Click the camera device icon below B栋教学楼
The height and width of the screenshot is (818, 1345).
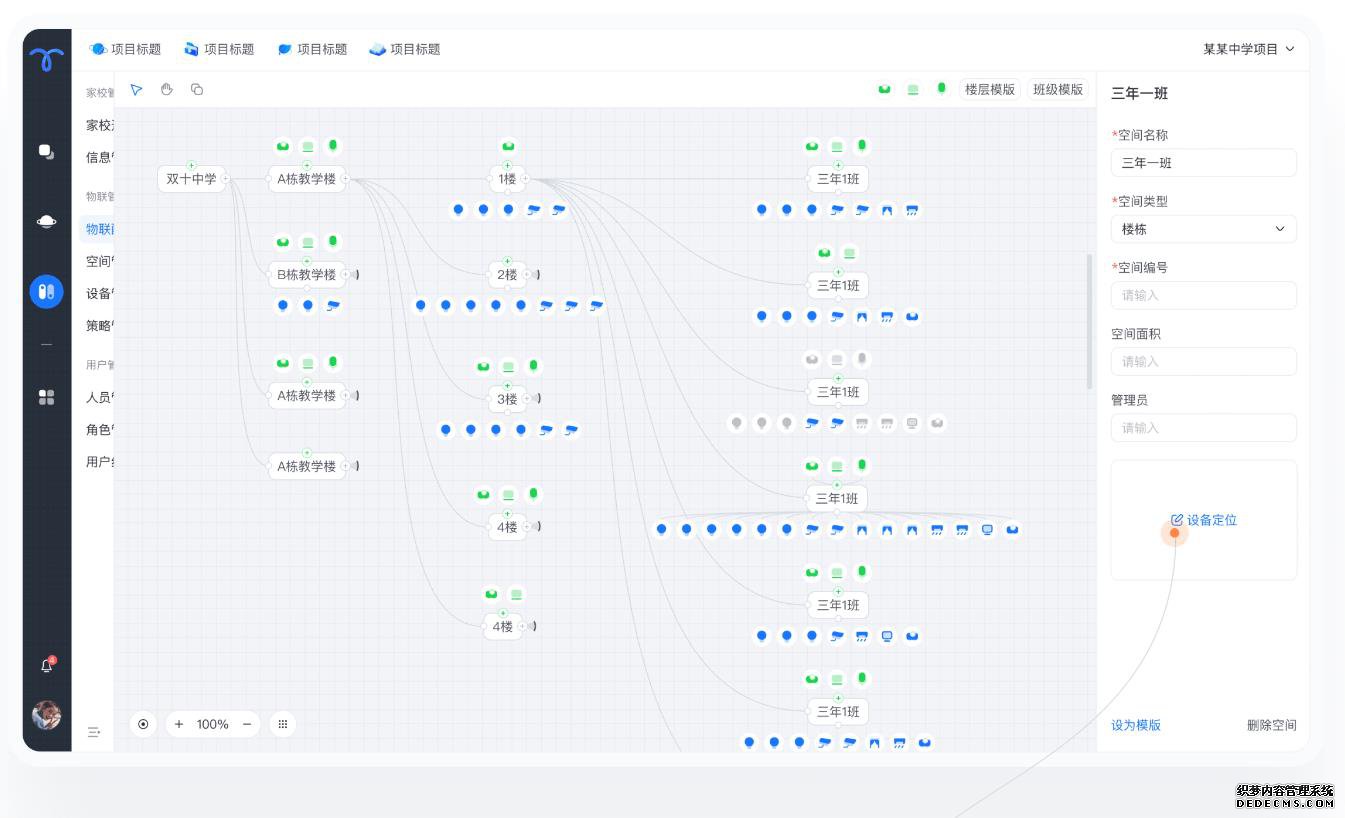click(333, 305)
